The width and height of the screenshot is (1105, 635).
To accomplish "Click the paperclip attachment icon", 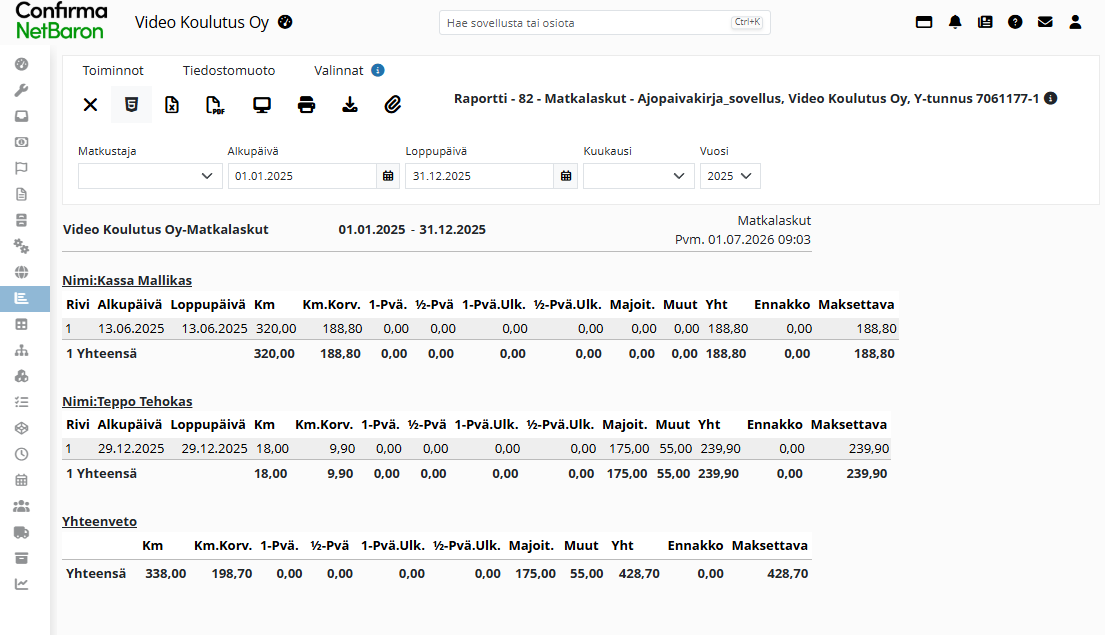I will (x=393, y=105).
